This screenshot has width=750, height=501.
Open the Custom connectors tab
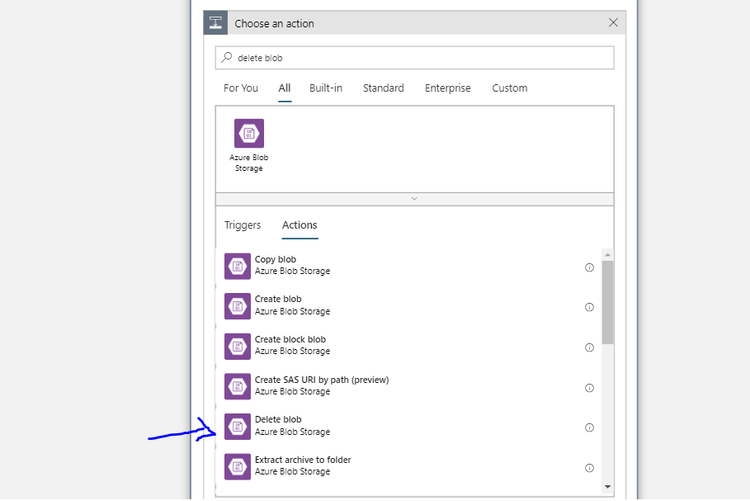[x=509, y=88]
